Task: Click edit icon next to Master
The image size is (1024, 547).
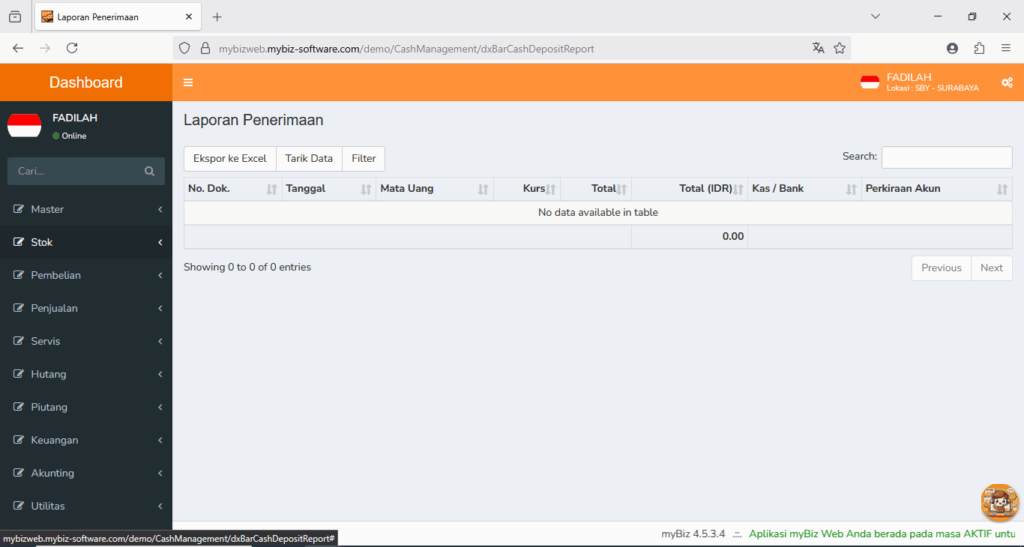Action: (18, 209)
